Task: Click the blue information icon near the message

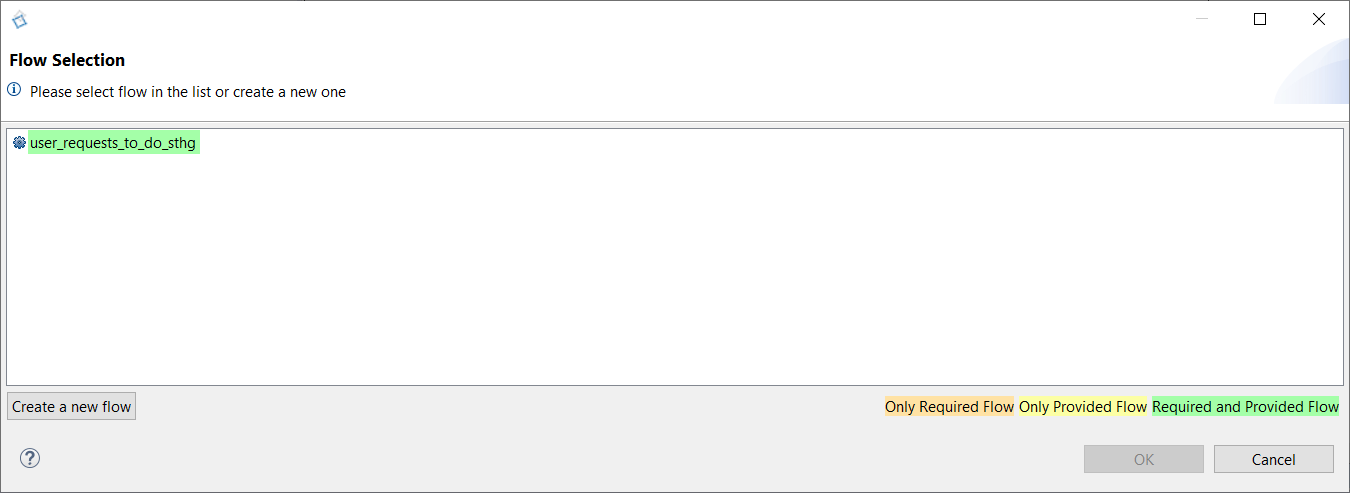Action: (x=14, y=90)
